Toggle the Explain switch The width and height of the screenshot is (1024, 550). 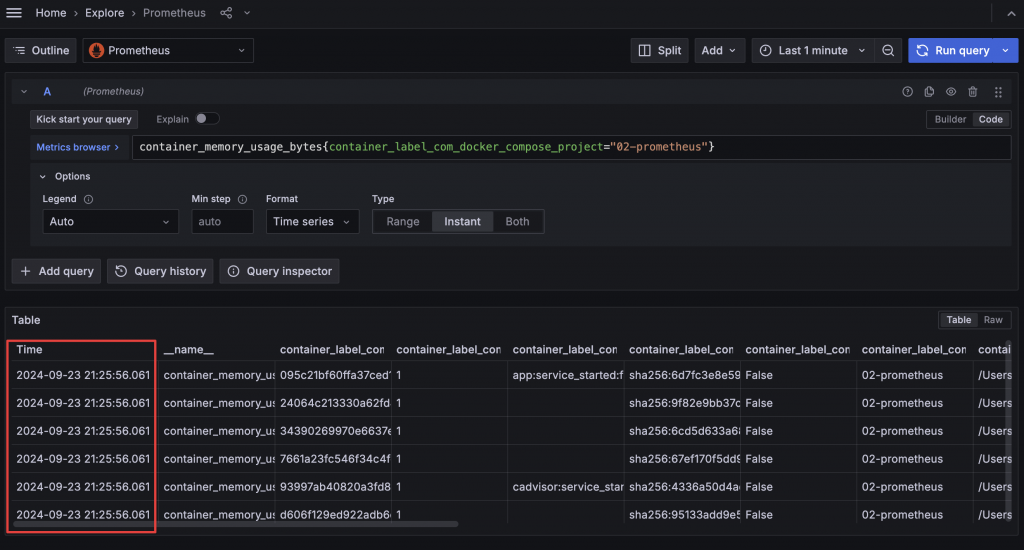pyautogui.click(x=207, y=118)
